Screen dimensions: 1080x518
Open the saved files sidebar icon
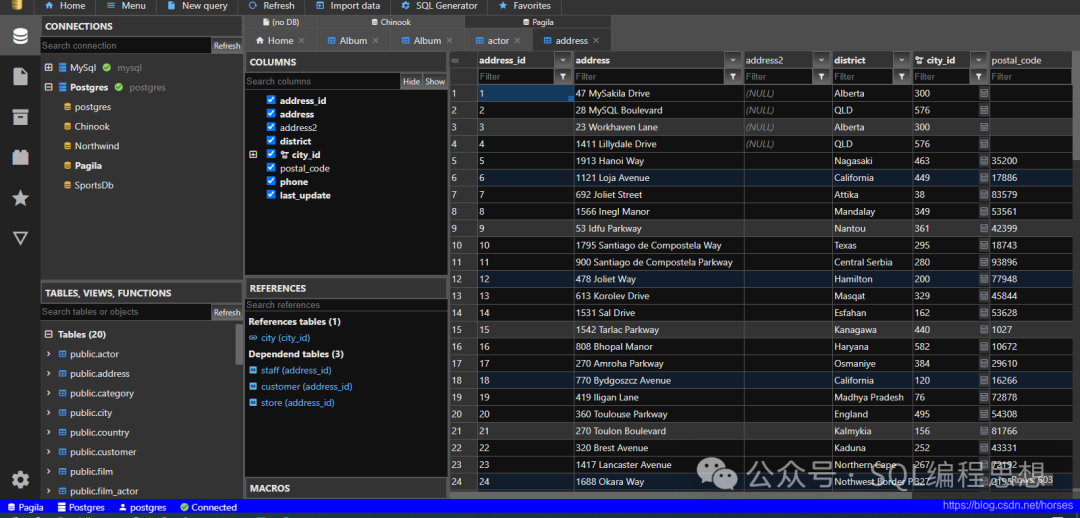click(20, 77)
